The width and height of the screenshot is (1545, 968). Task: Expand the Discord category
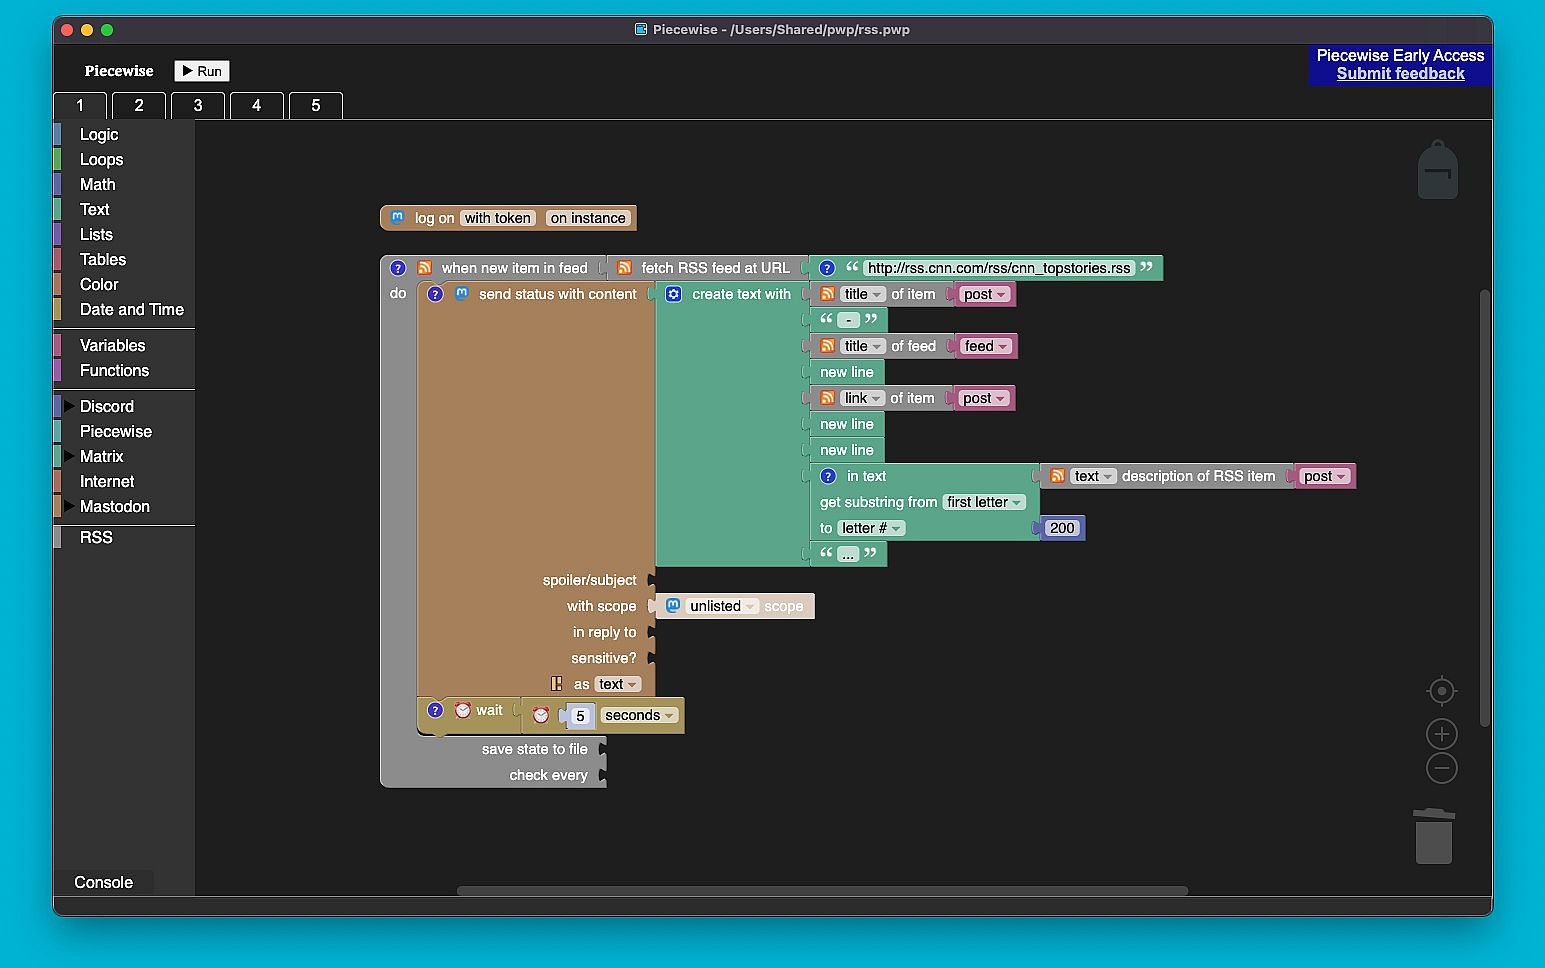(69, 406)
